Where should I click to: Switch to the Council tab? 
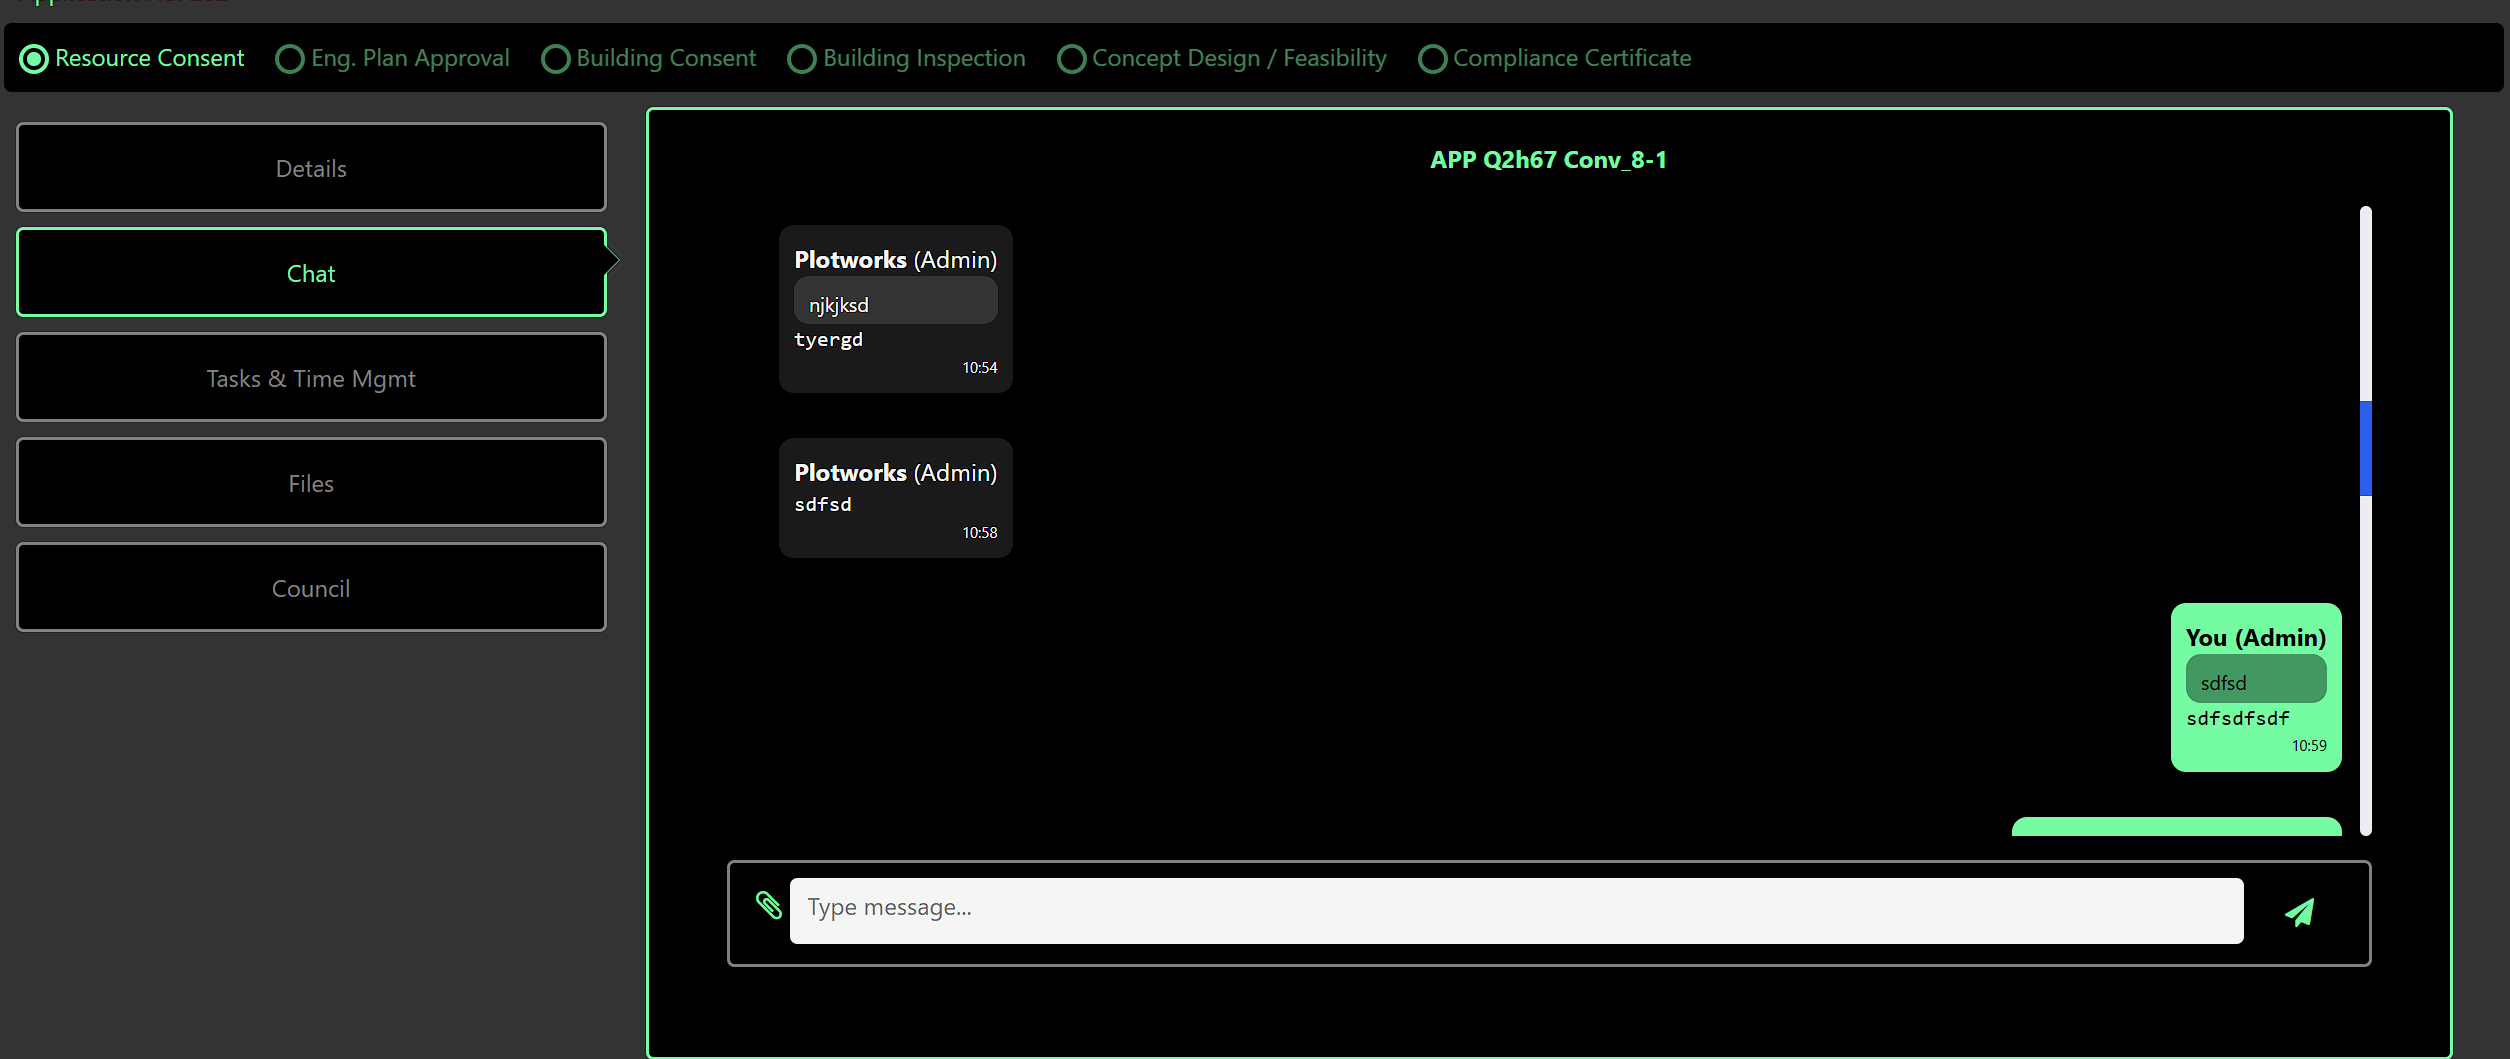pos(311,588)
